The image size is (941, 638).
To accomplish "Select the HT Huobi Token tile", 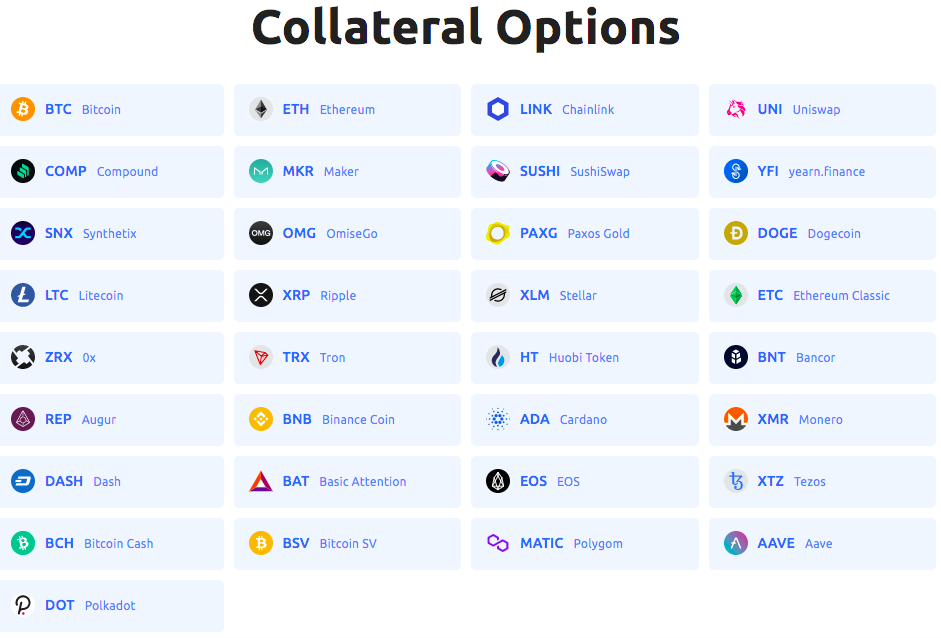I will coord(585,358).
